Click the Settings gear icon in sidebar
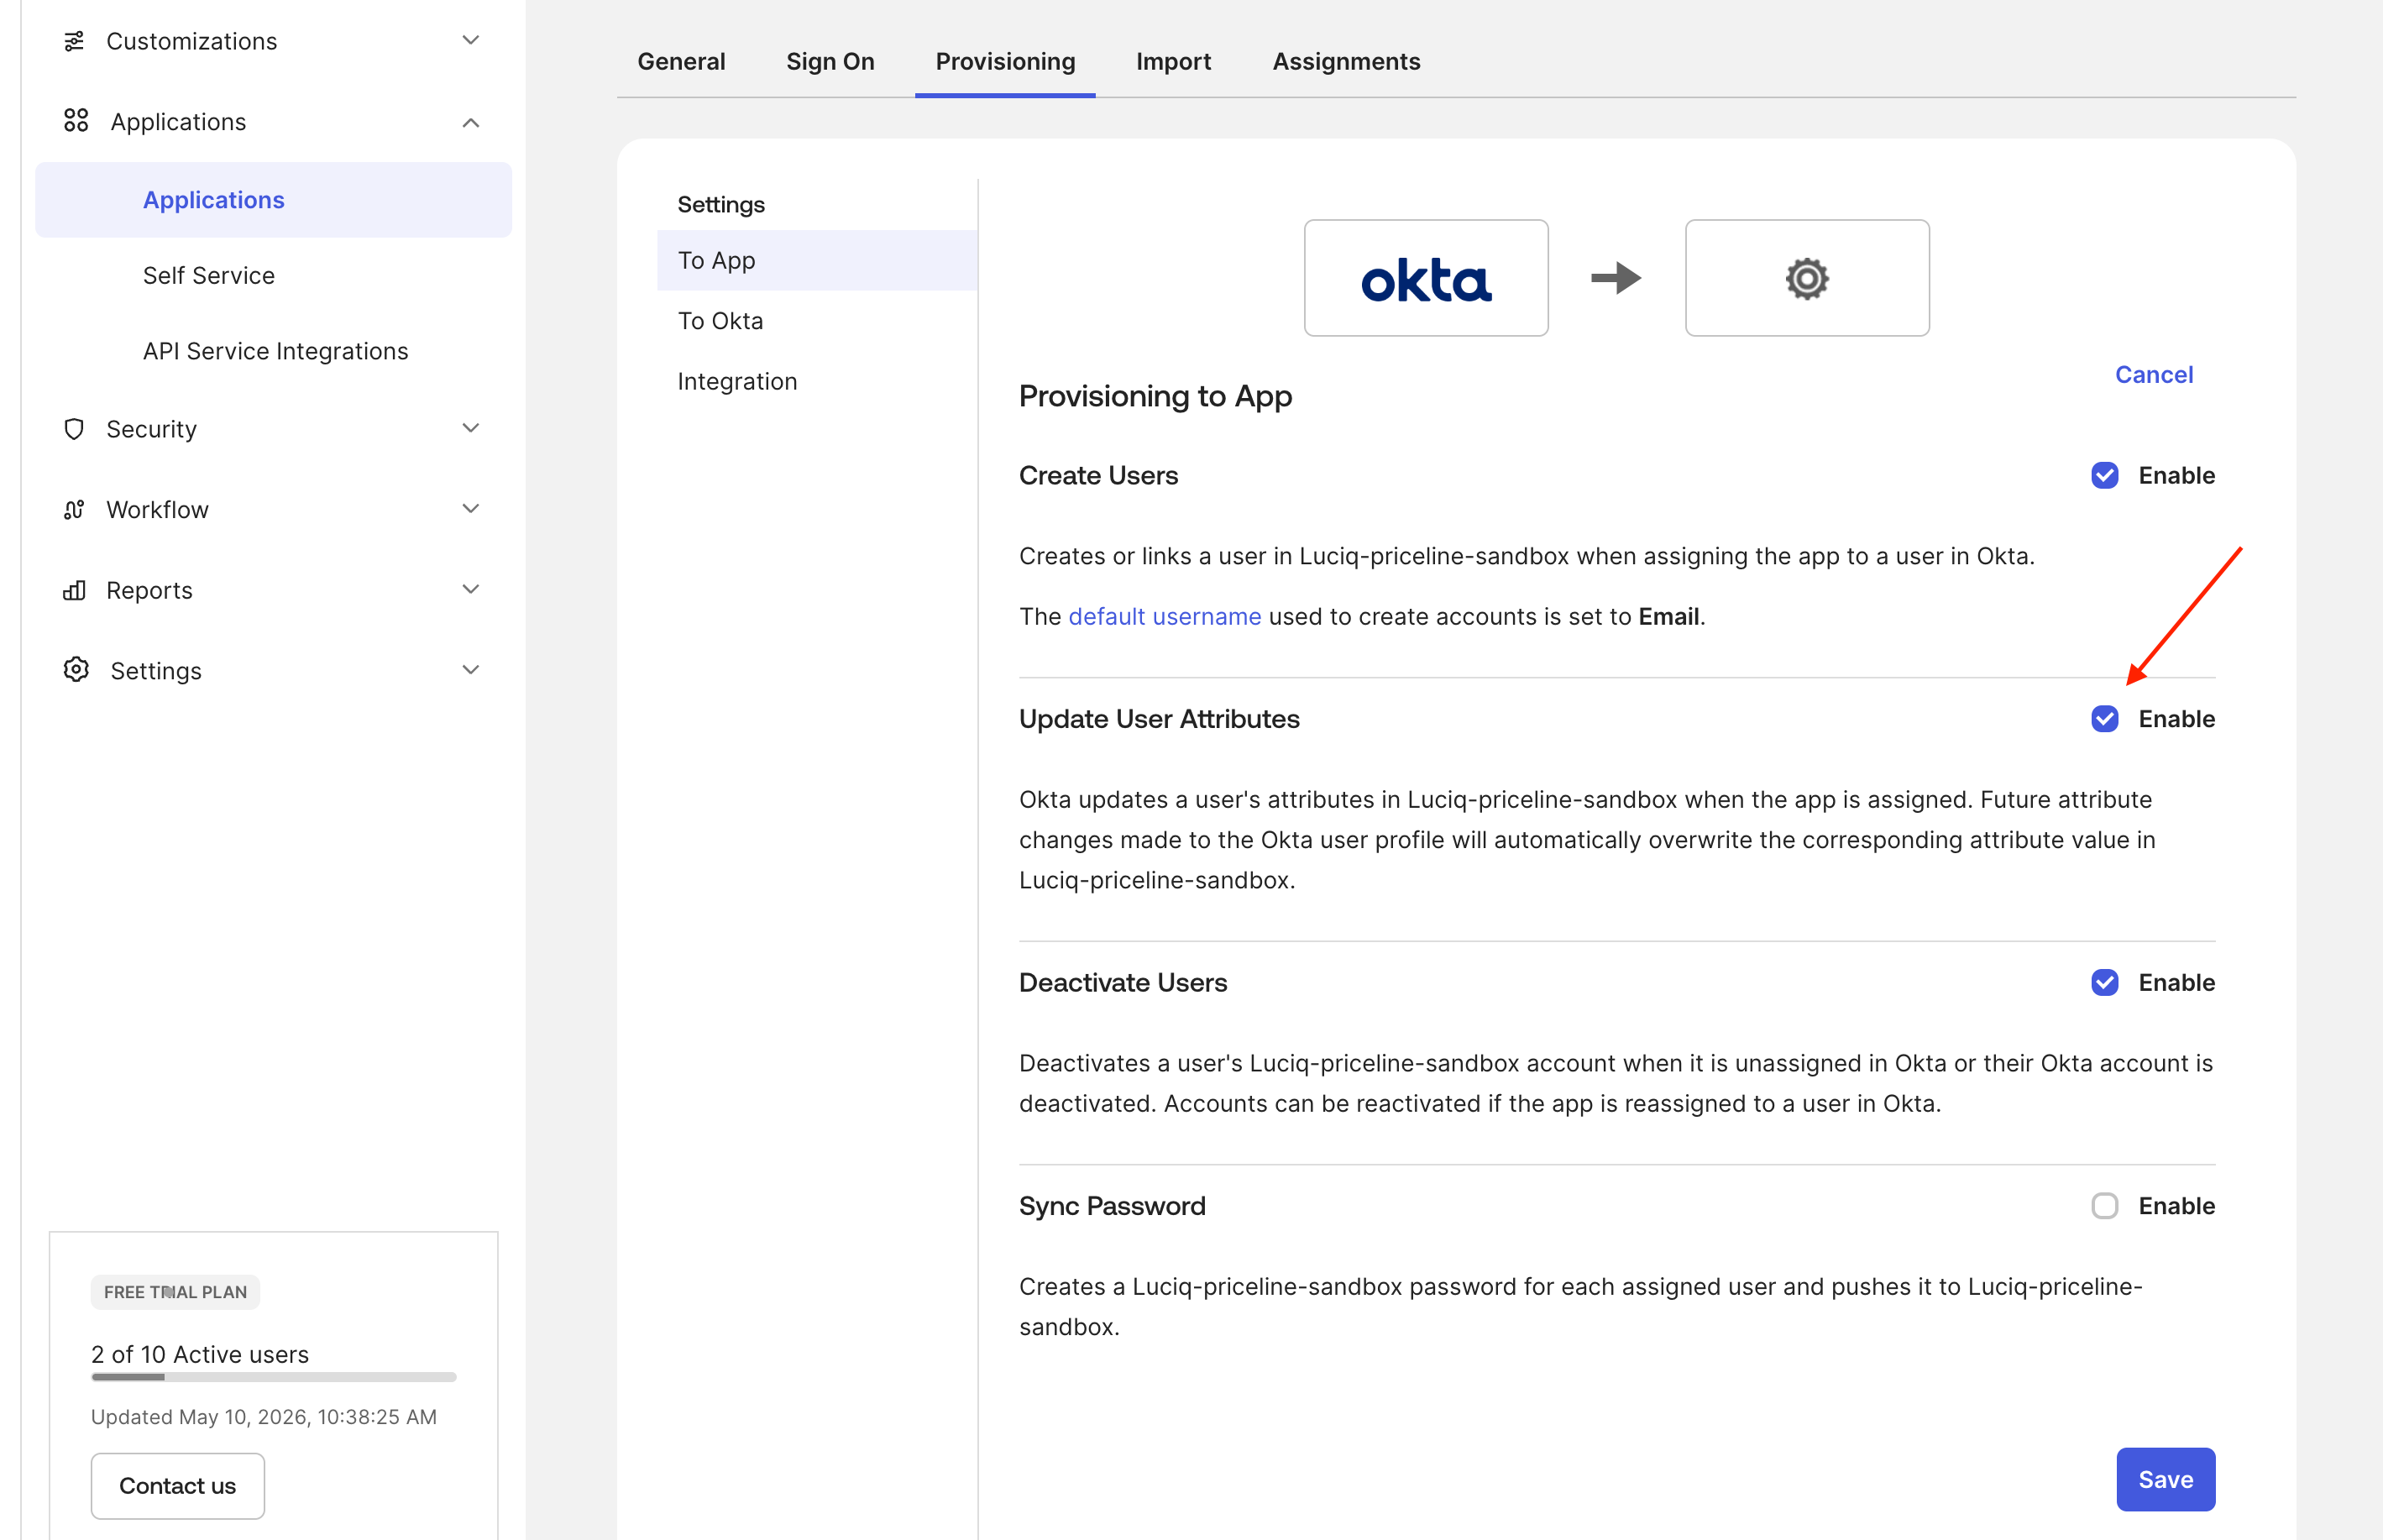The width and height of the screenshot is (2383, 1540). point(76,670)
